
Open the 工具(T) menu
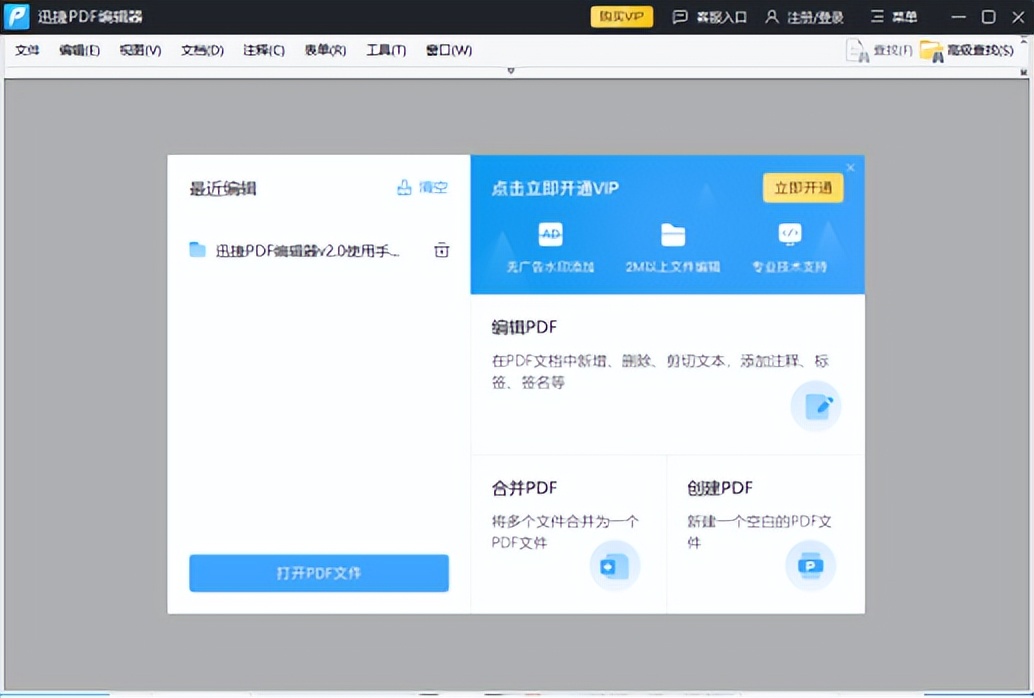[385, 49]
